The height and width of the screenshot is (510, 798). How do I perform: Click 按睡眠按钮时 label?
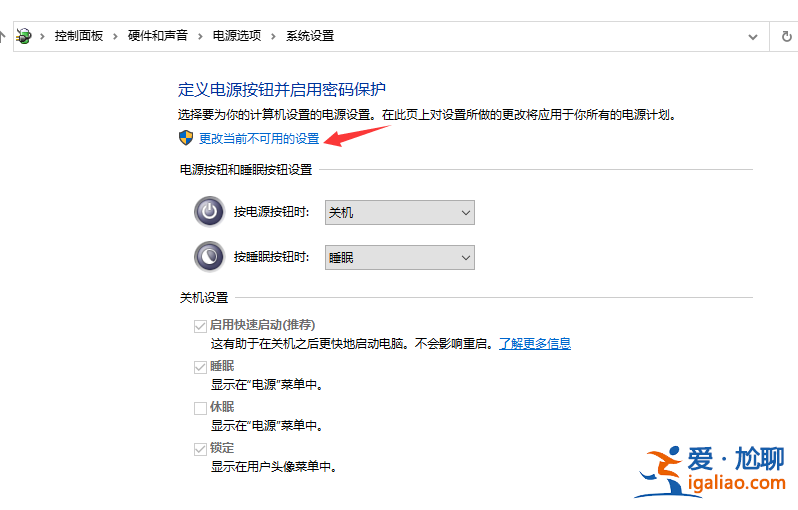(271, 257)
